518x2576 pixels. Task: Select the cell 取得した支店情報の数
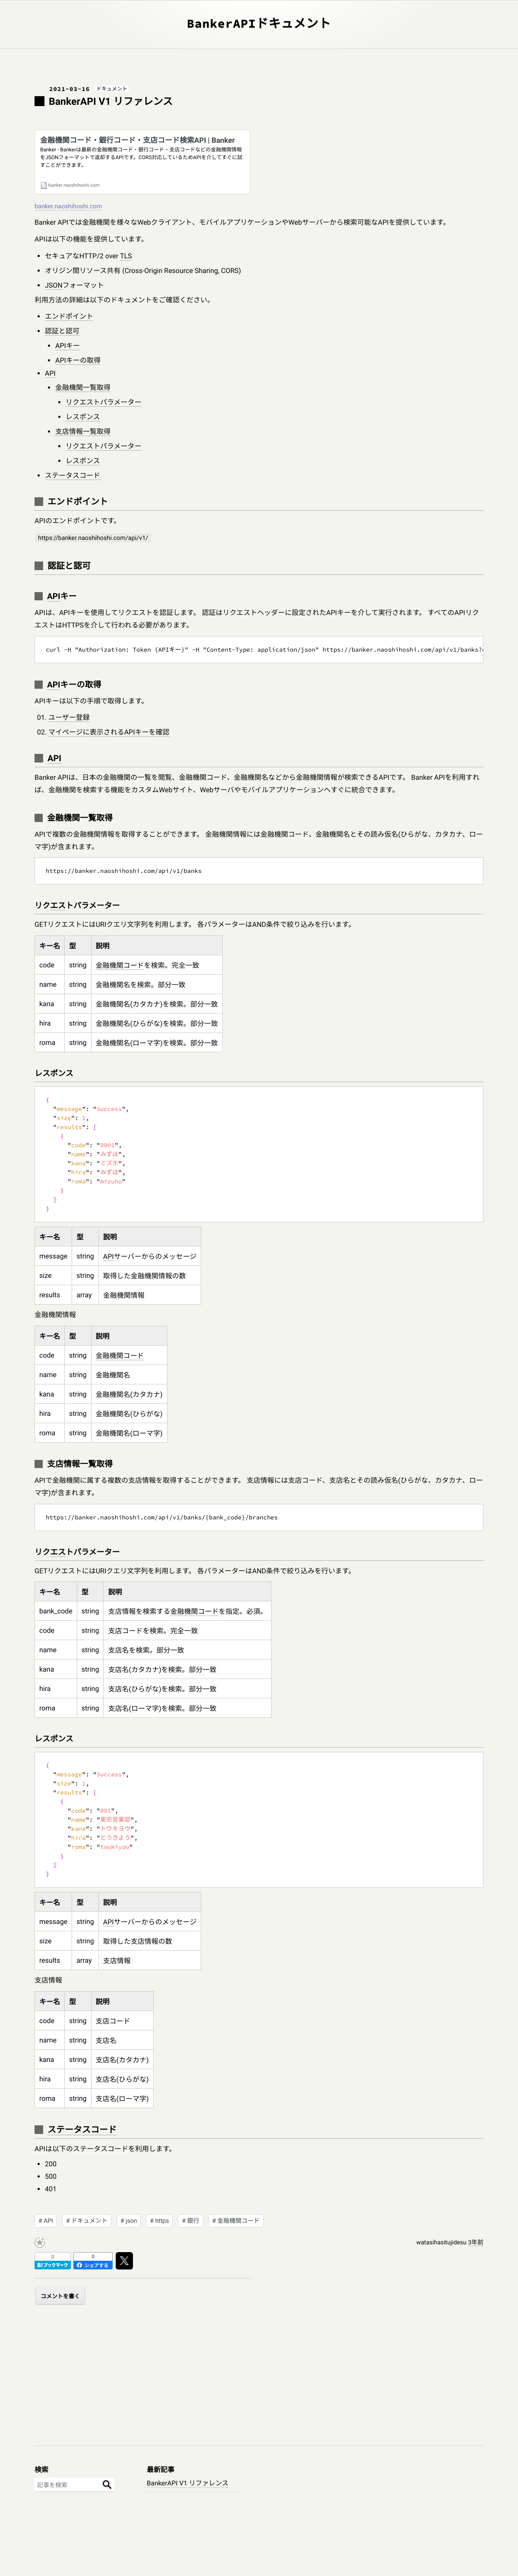[150, 1941]
